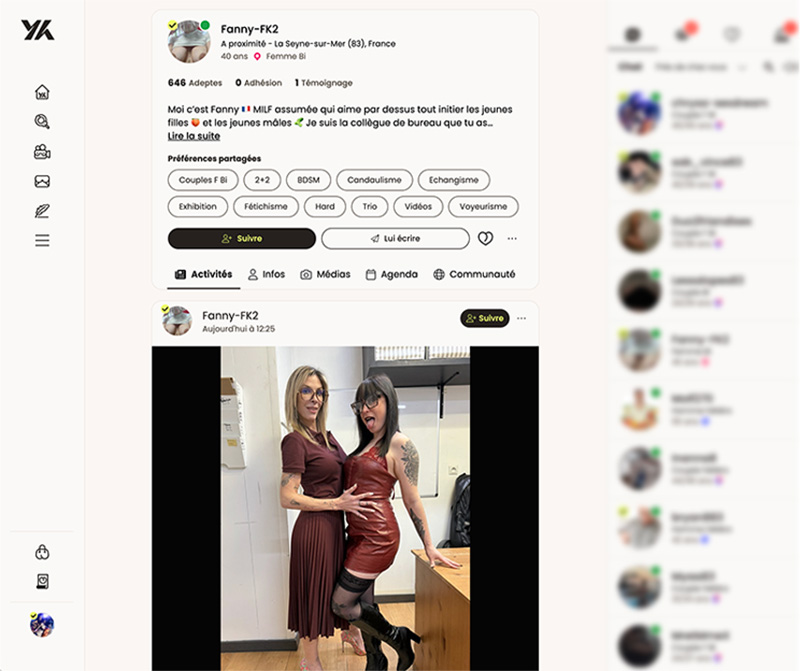Switch to the Infos tab
800x671 pixels.
[266, 275]
